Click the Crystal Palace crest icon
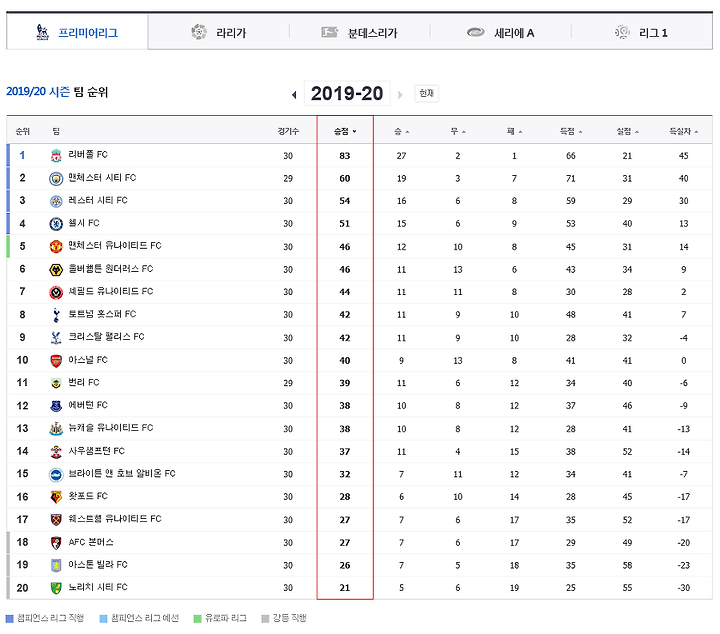720x634 pixels. coord(56,337)
